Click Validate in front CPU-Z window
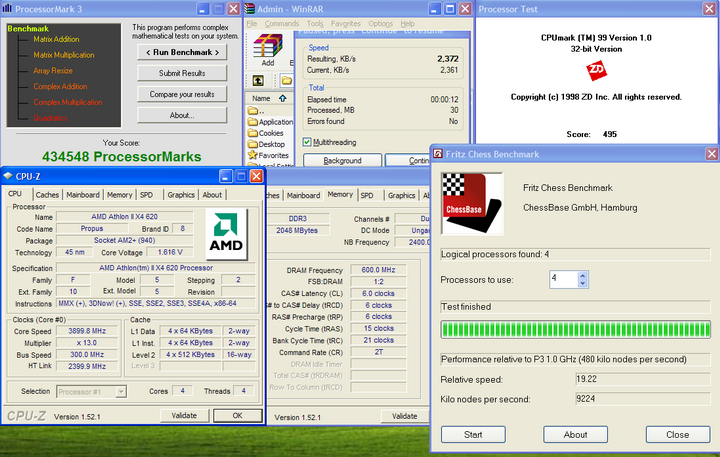The width and height of the screenshot is (720, 457). (184, 415)
